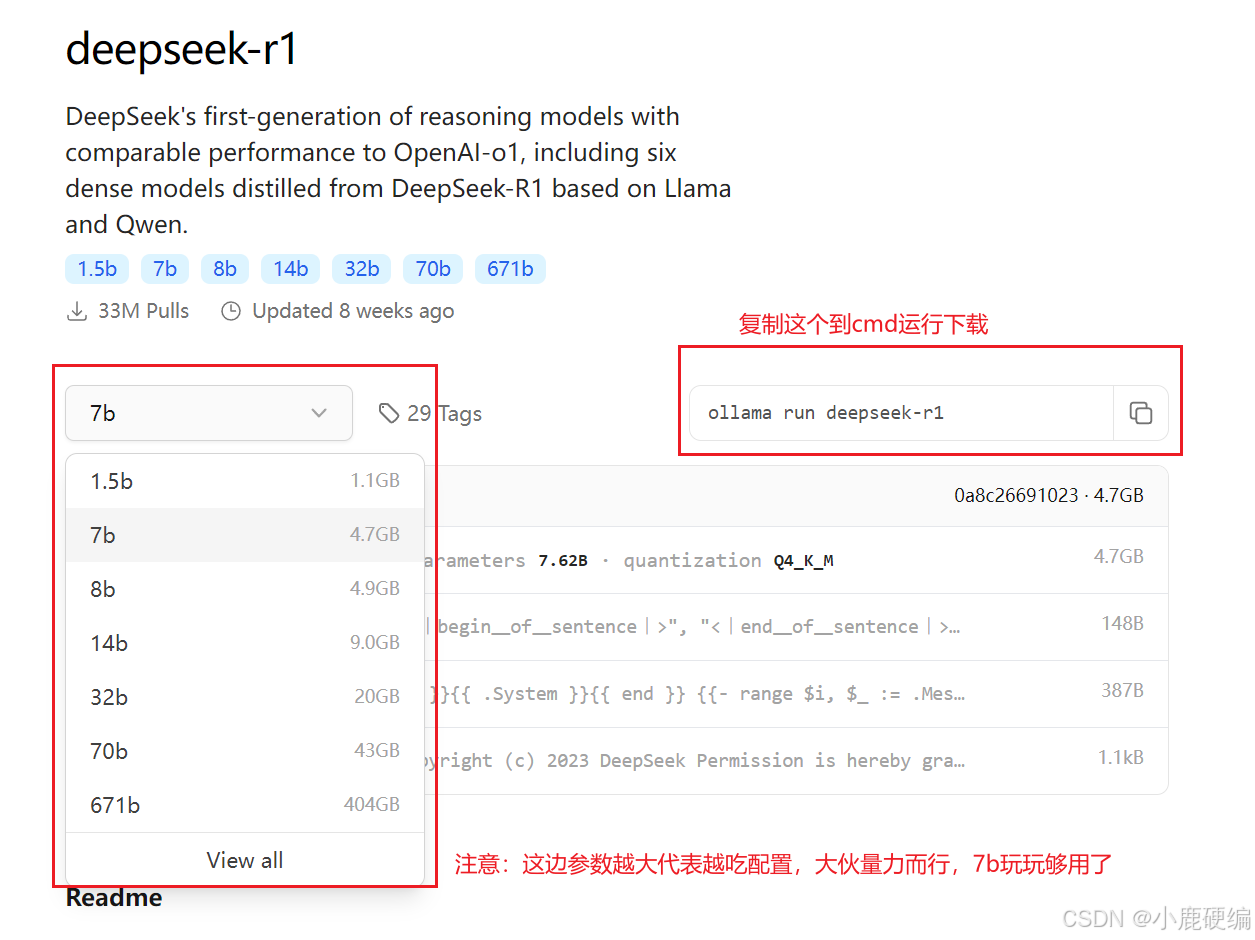1255x940 pixels.
Task: Select the 32b 20GB model
Action: [245, 697]
